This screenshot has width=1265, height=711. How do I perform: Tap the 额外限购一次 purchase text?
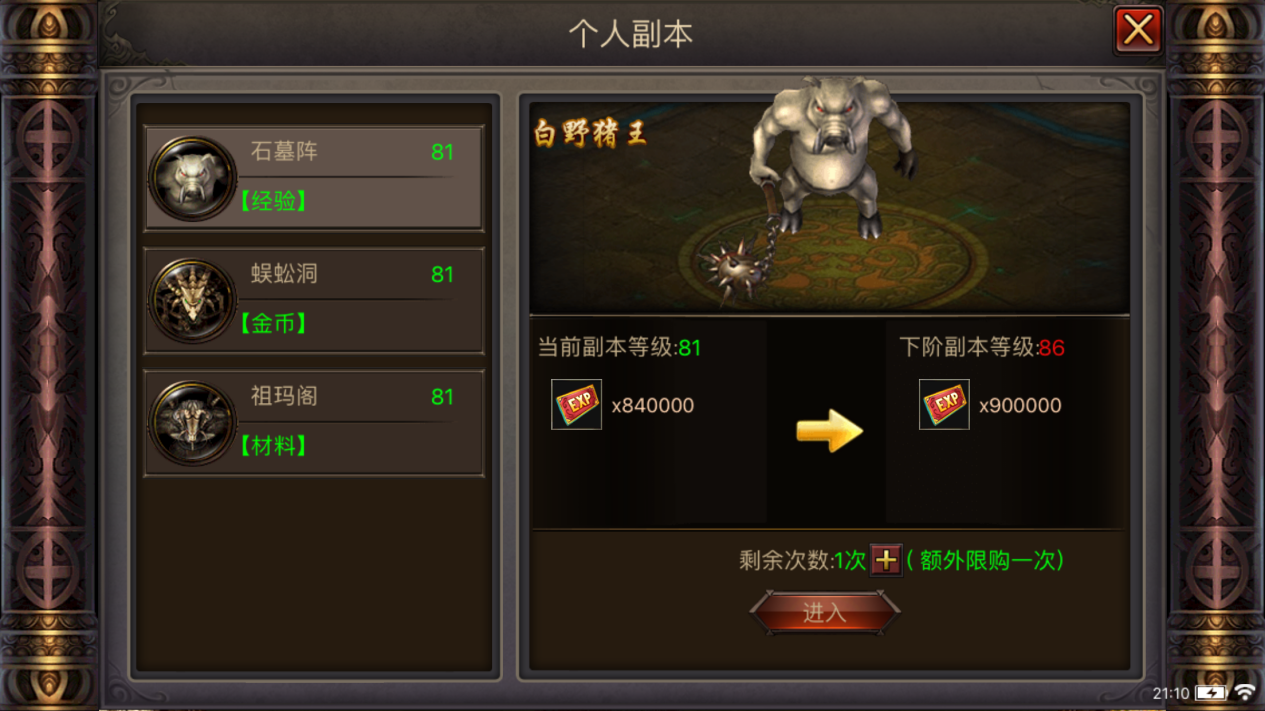coord(986,560)
